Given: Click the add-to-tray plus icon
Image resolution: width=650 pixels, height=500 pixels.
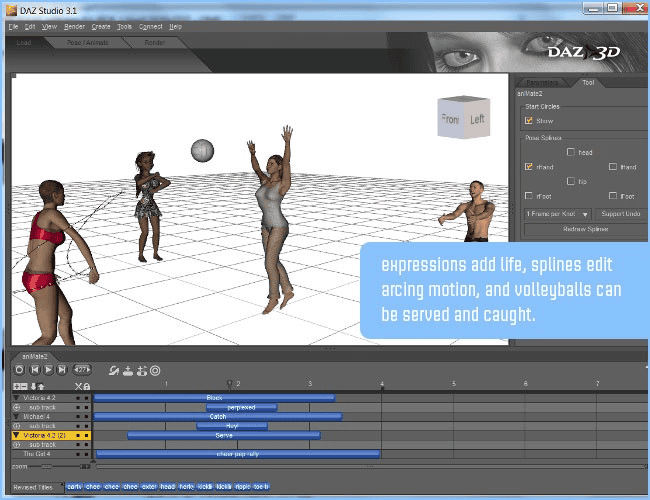Looking at the screenshot, I should click(x=128, y=371).
